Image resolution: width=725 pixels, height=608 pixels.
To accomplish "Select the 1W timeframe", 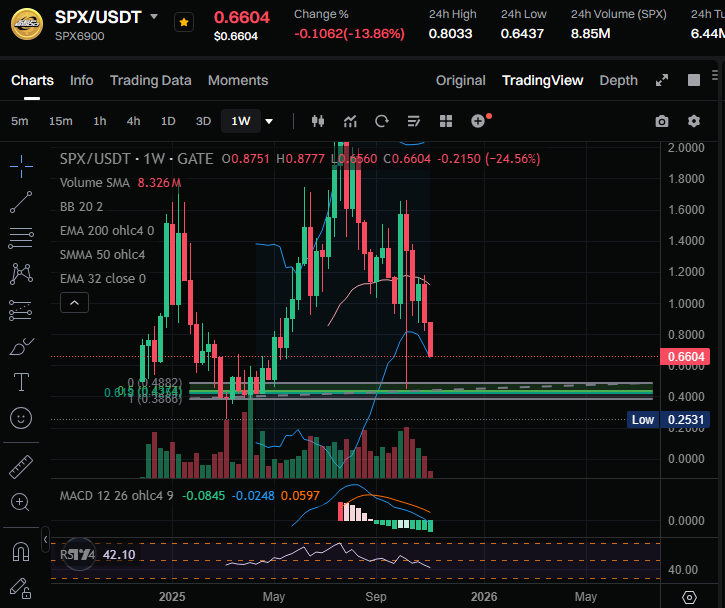I will pyautogui.click(x=240, y=121).
